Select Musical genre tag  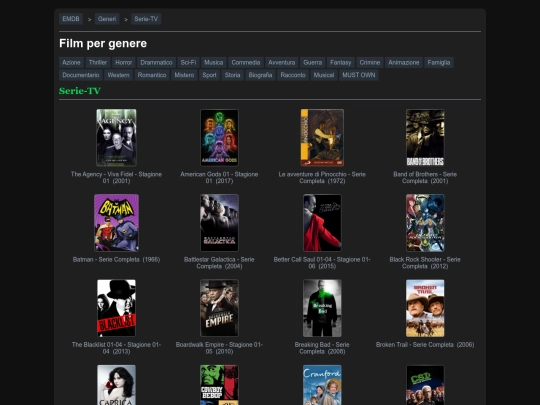(x=324, y=75)
